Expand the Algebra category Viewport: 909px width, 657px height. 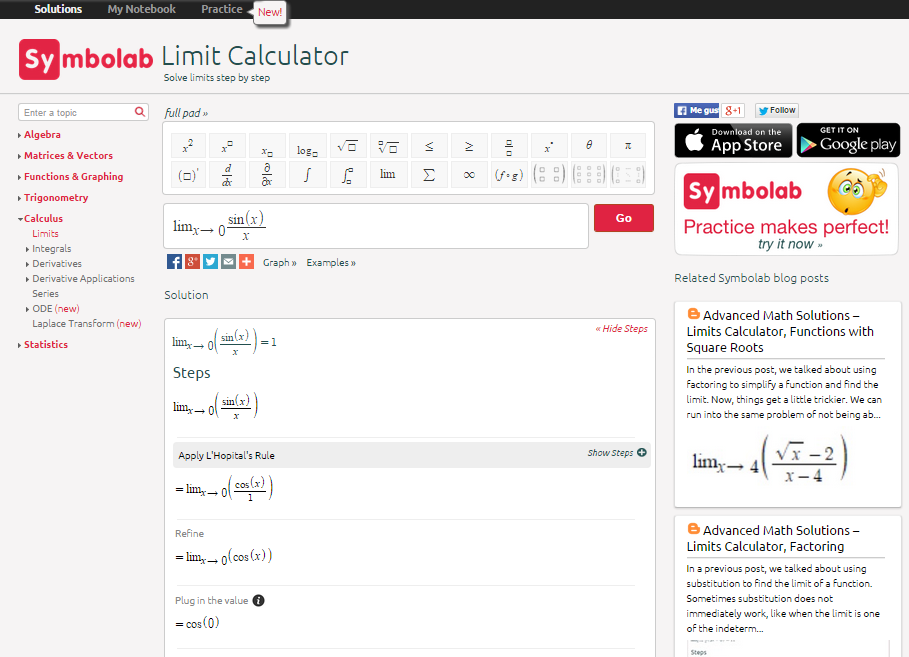point(42,134)
